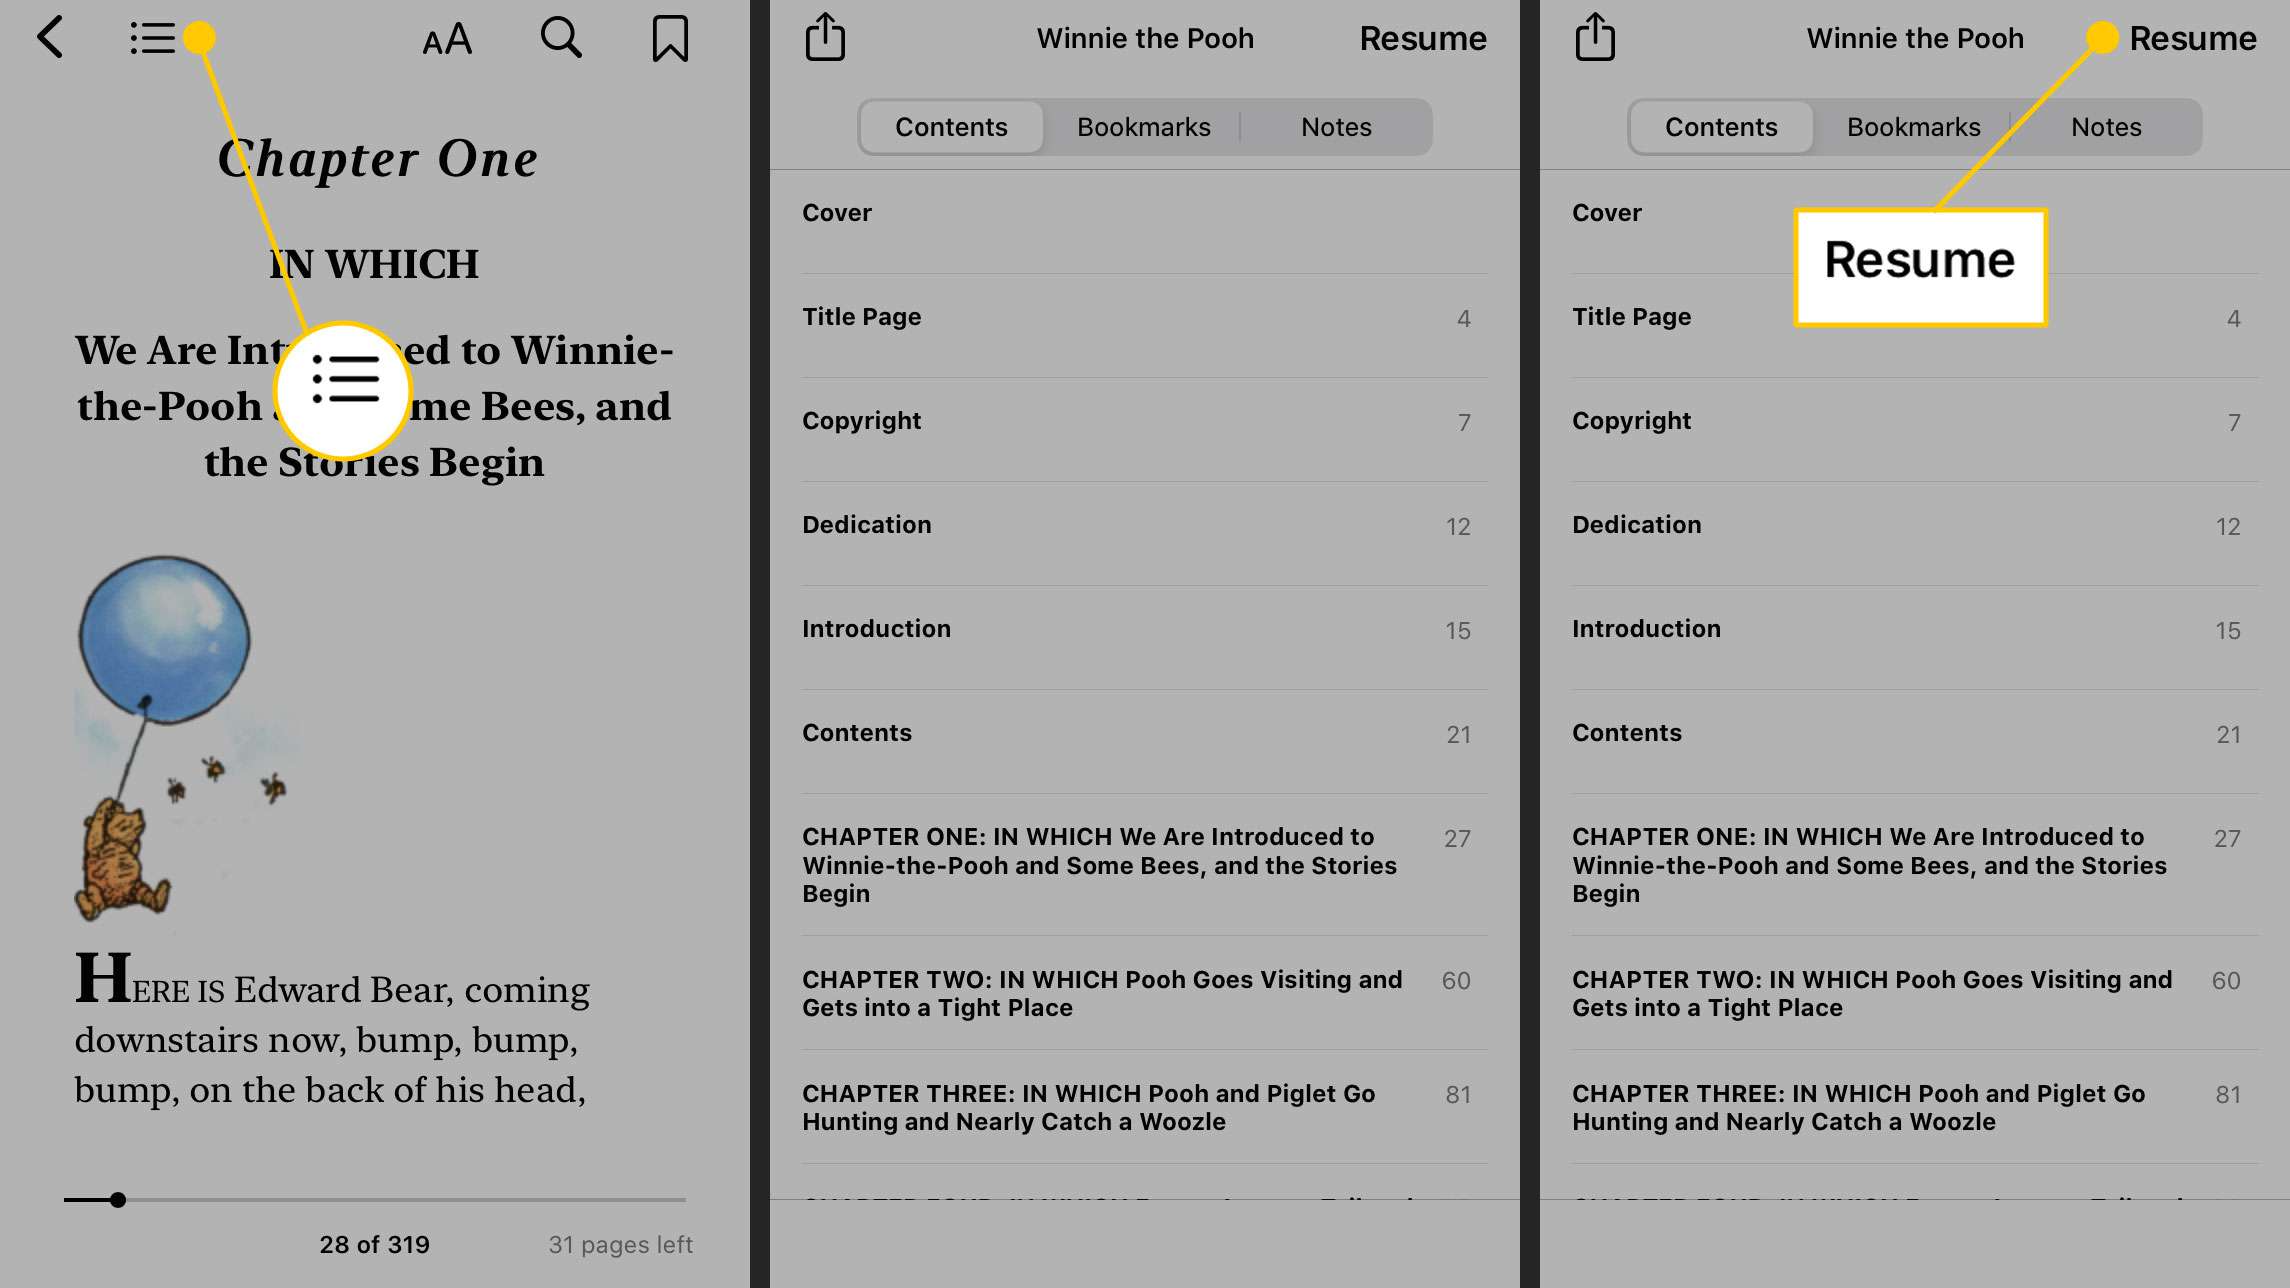Image resolution: width=2290 pixels, height=1288 pixels.
Task: Select the Contents tab
Action: pyautogui.click(x=950, y=126)
